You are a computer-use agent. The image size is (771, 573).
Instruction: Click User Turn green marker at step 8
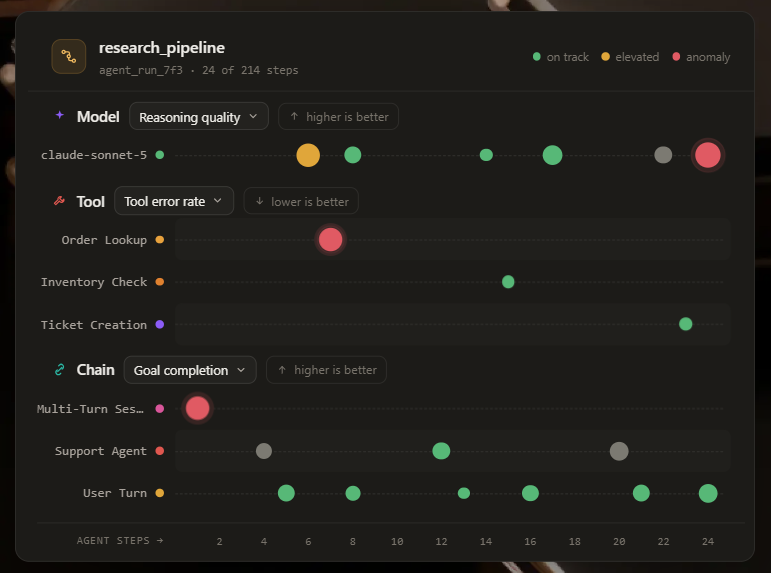353,493
